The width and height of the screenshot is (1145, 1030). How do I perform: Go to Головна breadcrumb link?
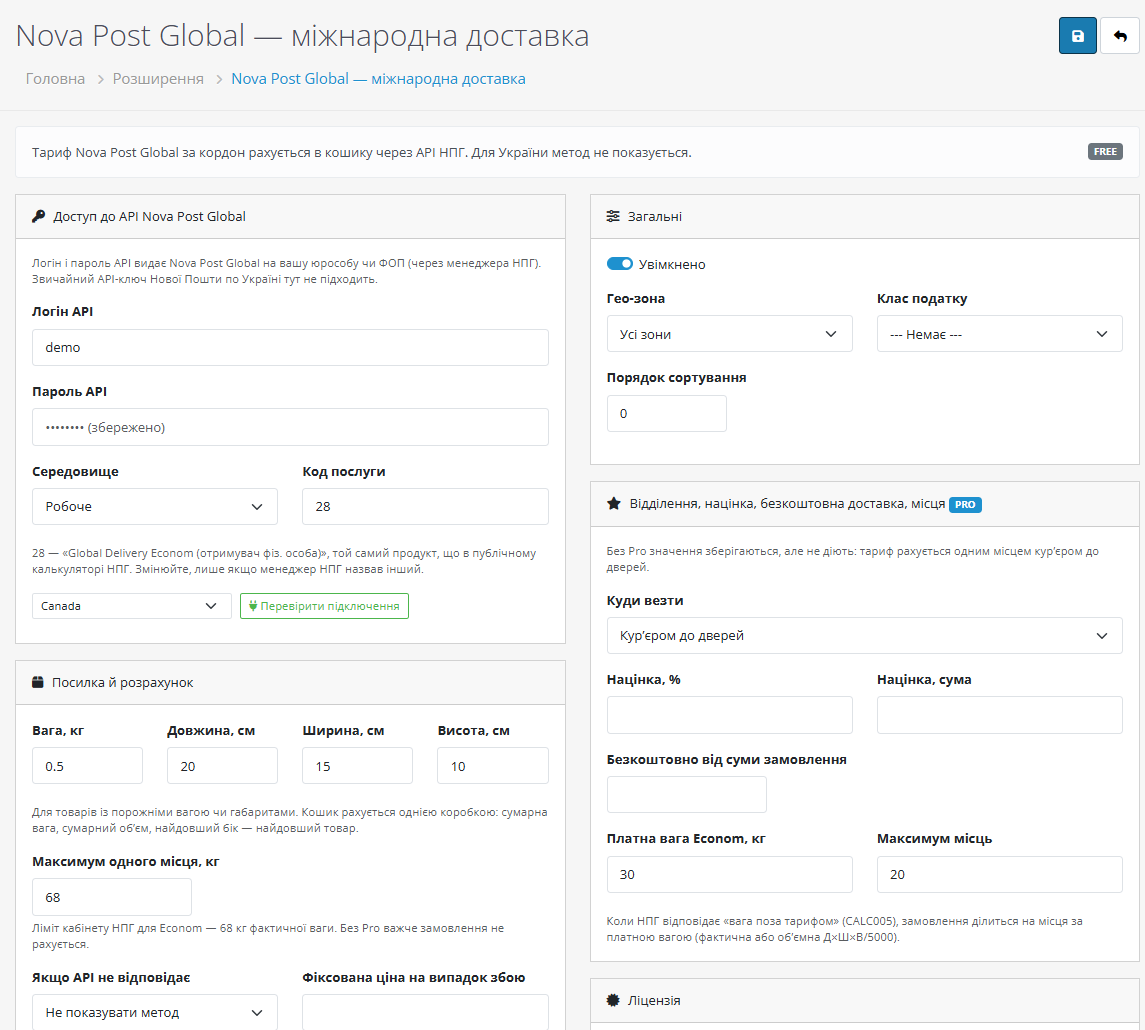click(x=55, y=79)
